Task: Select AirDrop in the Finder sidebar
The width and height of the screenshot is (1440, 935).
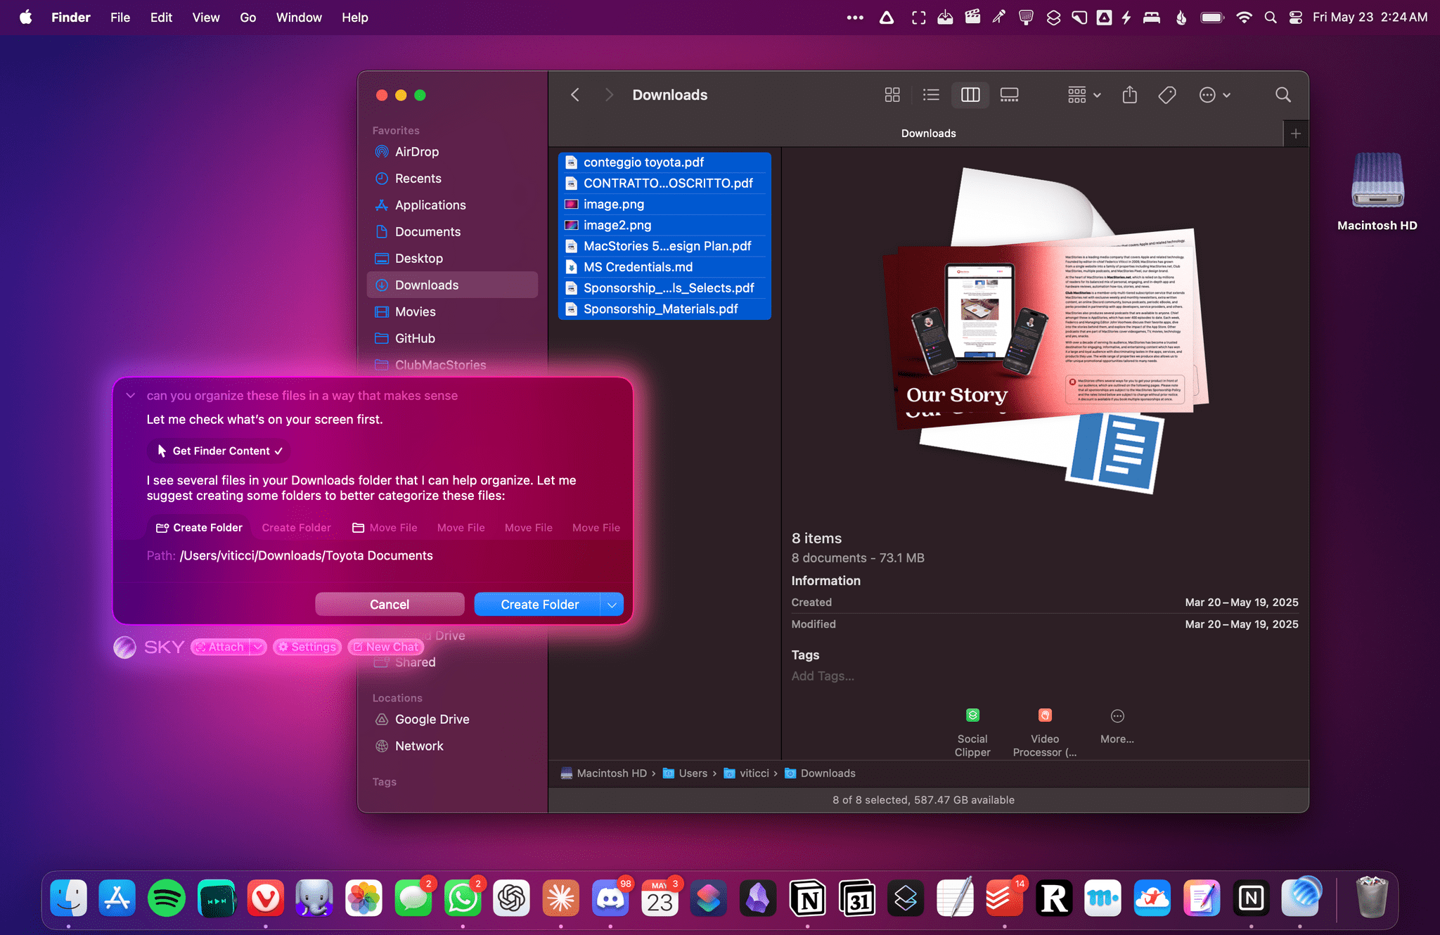Action: point(417,151)
